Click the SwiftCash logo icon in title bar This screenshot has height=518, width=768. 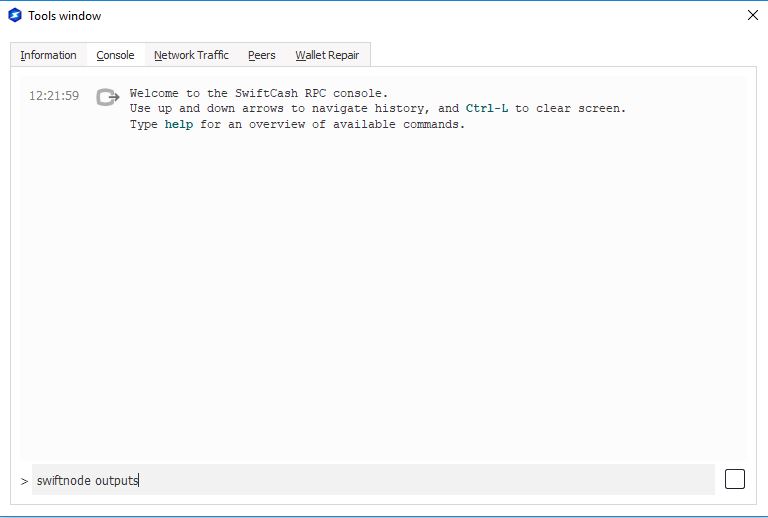15,15
